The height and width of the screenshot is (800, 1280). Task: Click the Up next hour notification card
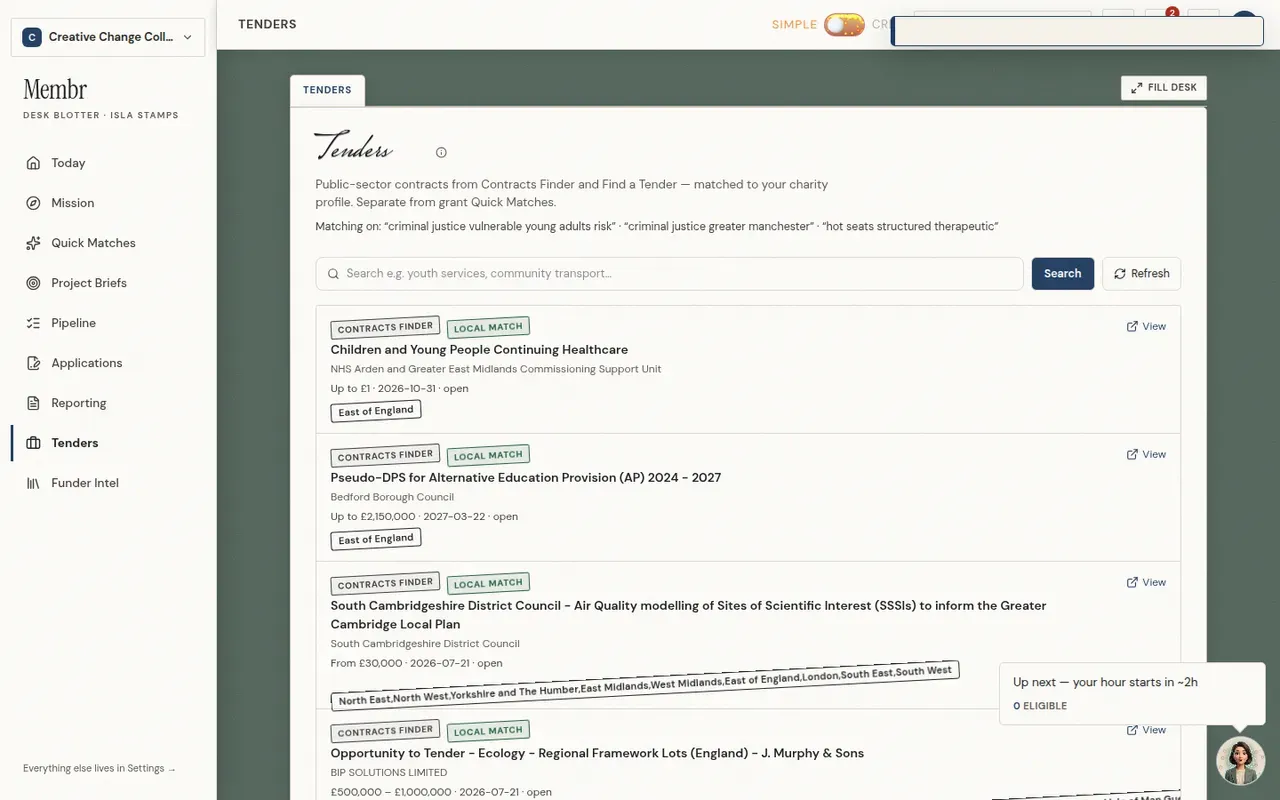point(1132,693)
